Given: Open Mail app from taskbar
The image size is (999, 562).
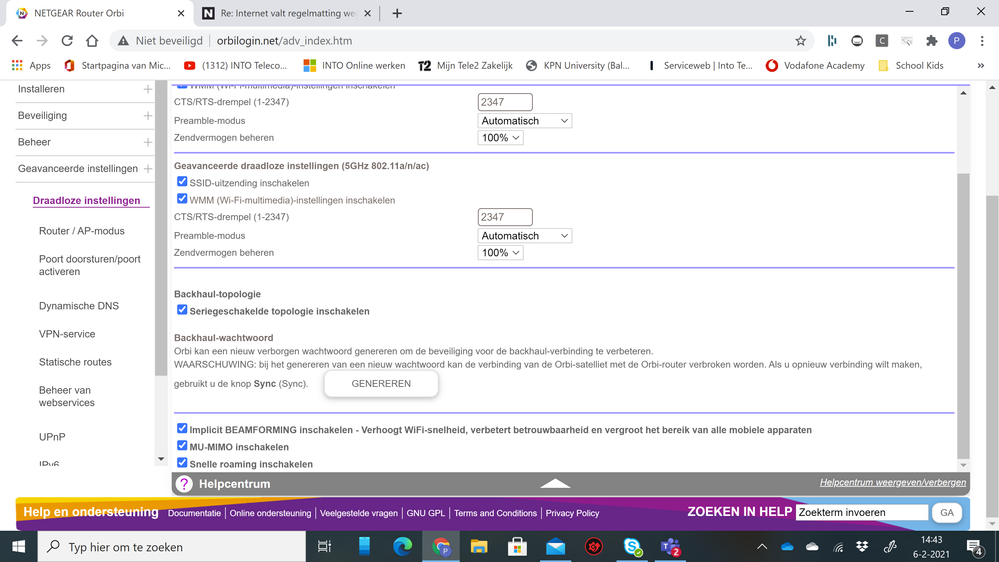Looking at the screenshot, I should tap(556, 547).
